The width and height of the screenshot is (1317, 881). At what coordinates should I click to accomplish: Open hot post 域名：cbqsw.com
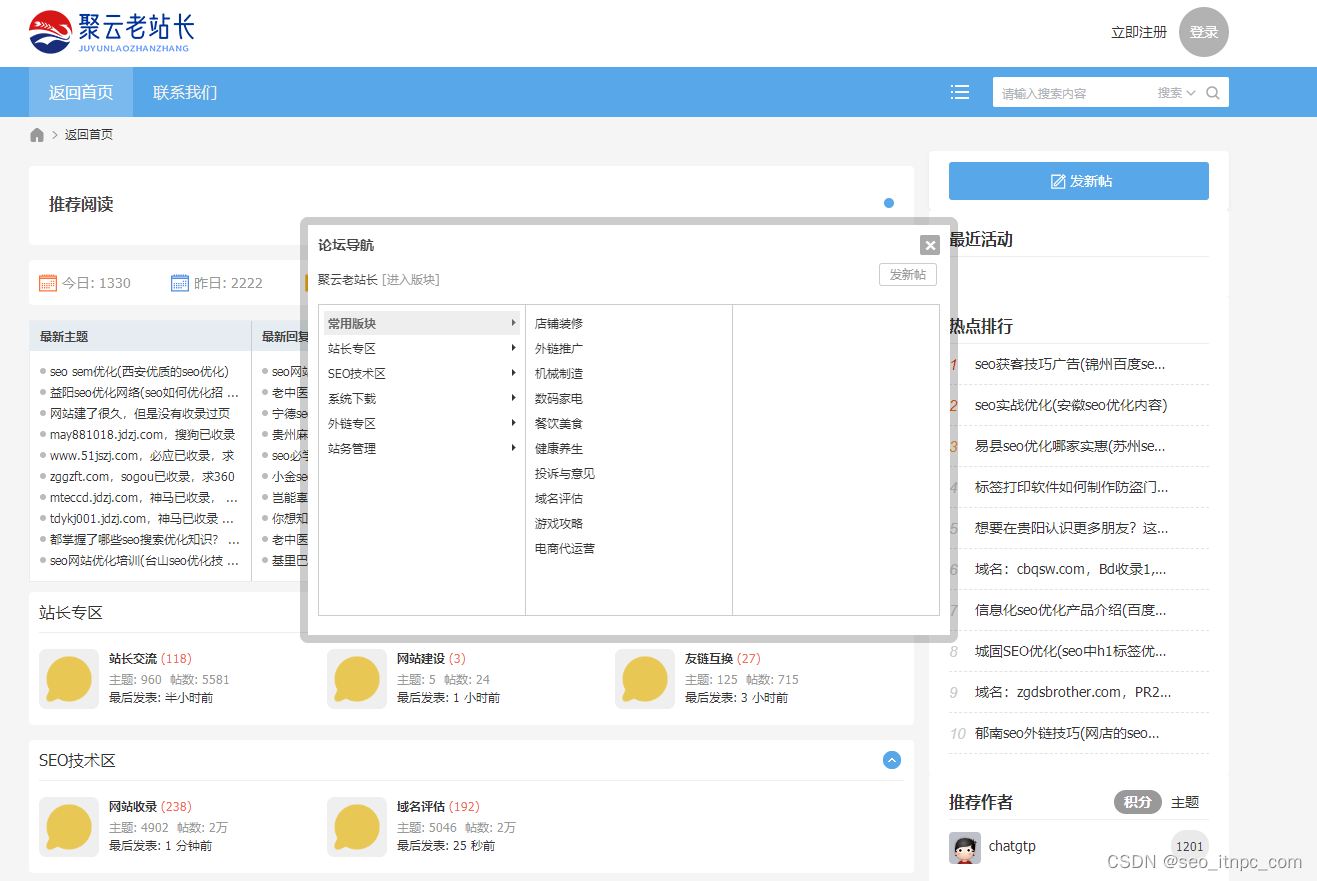click(x=1070, y=569)
